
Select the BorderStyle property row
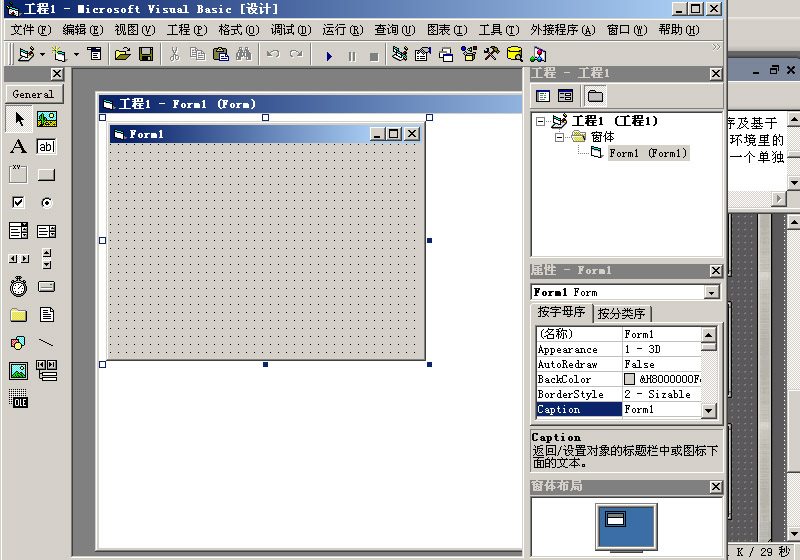point(619,394)
